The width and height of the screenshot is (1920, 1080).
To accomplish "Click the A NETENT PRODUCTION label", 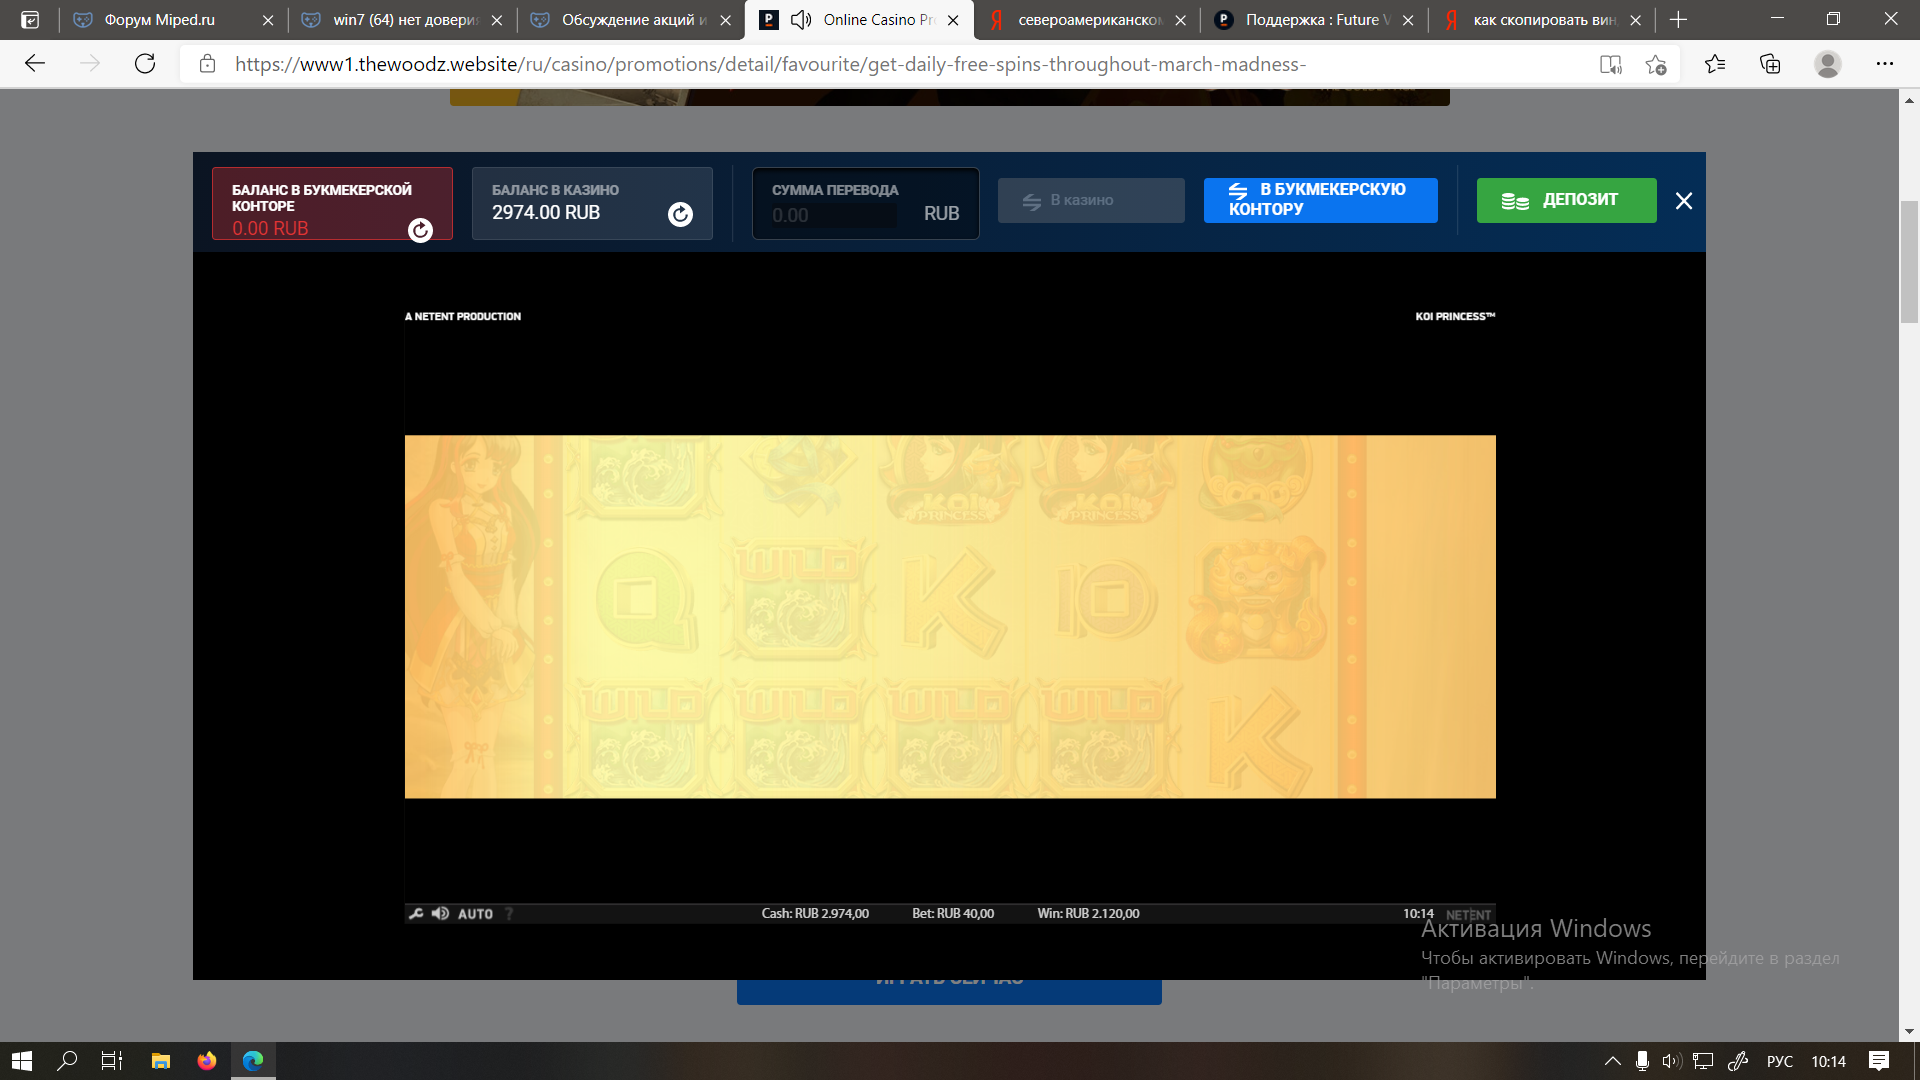I will click(x=463, y=316).
